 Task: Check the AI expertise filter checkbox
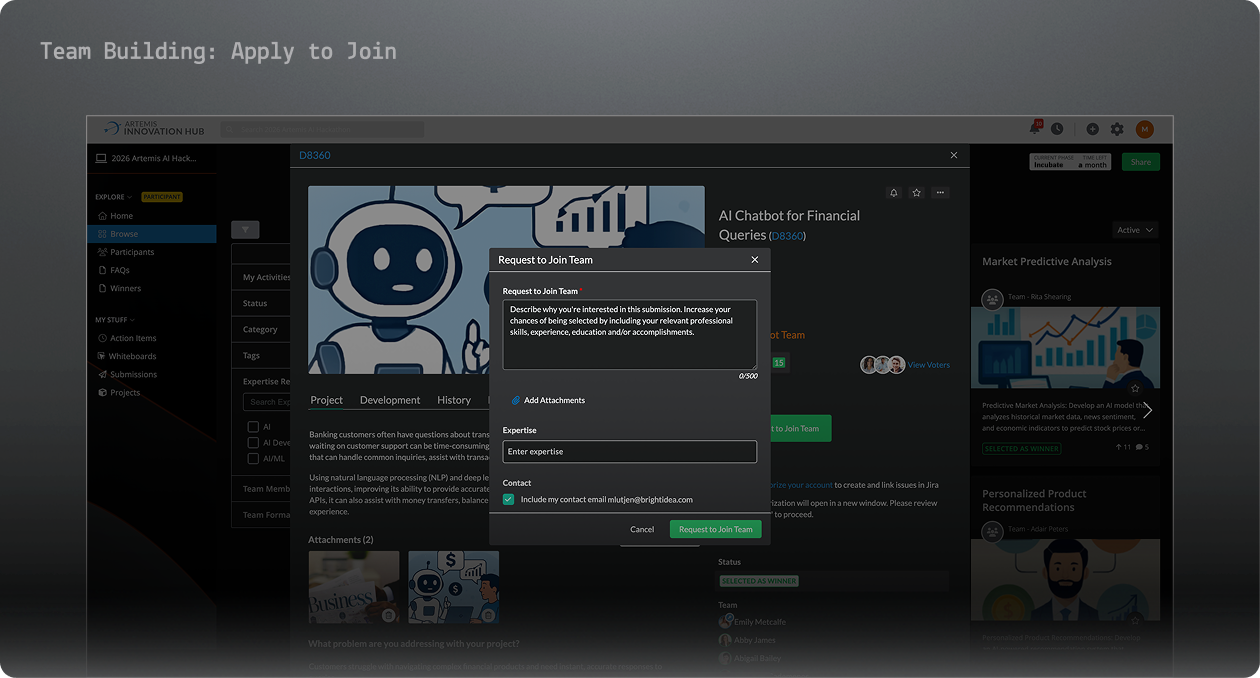click(253, 426)
